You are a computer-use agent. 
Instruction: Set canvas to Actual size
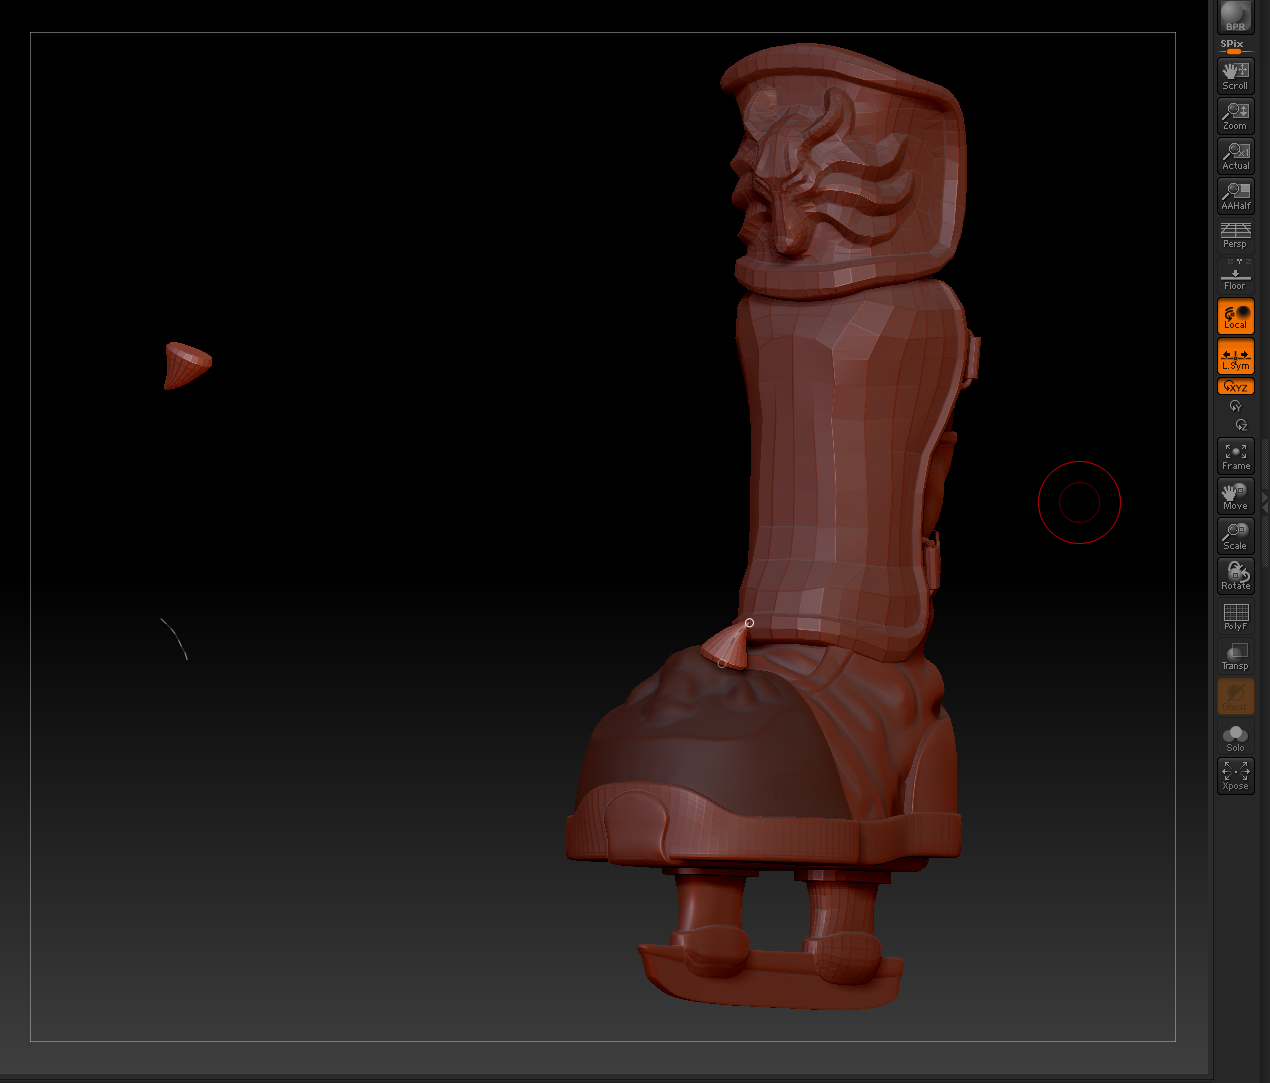tap(1235, 156)
